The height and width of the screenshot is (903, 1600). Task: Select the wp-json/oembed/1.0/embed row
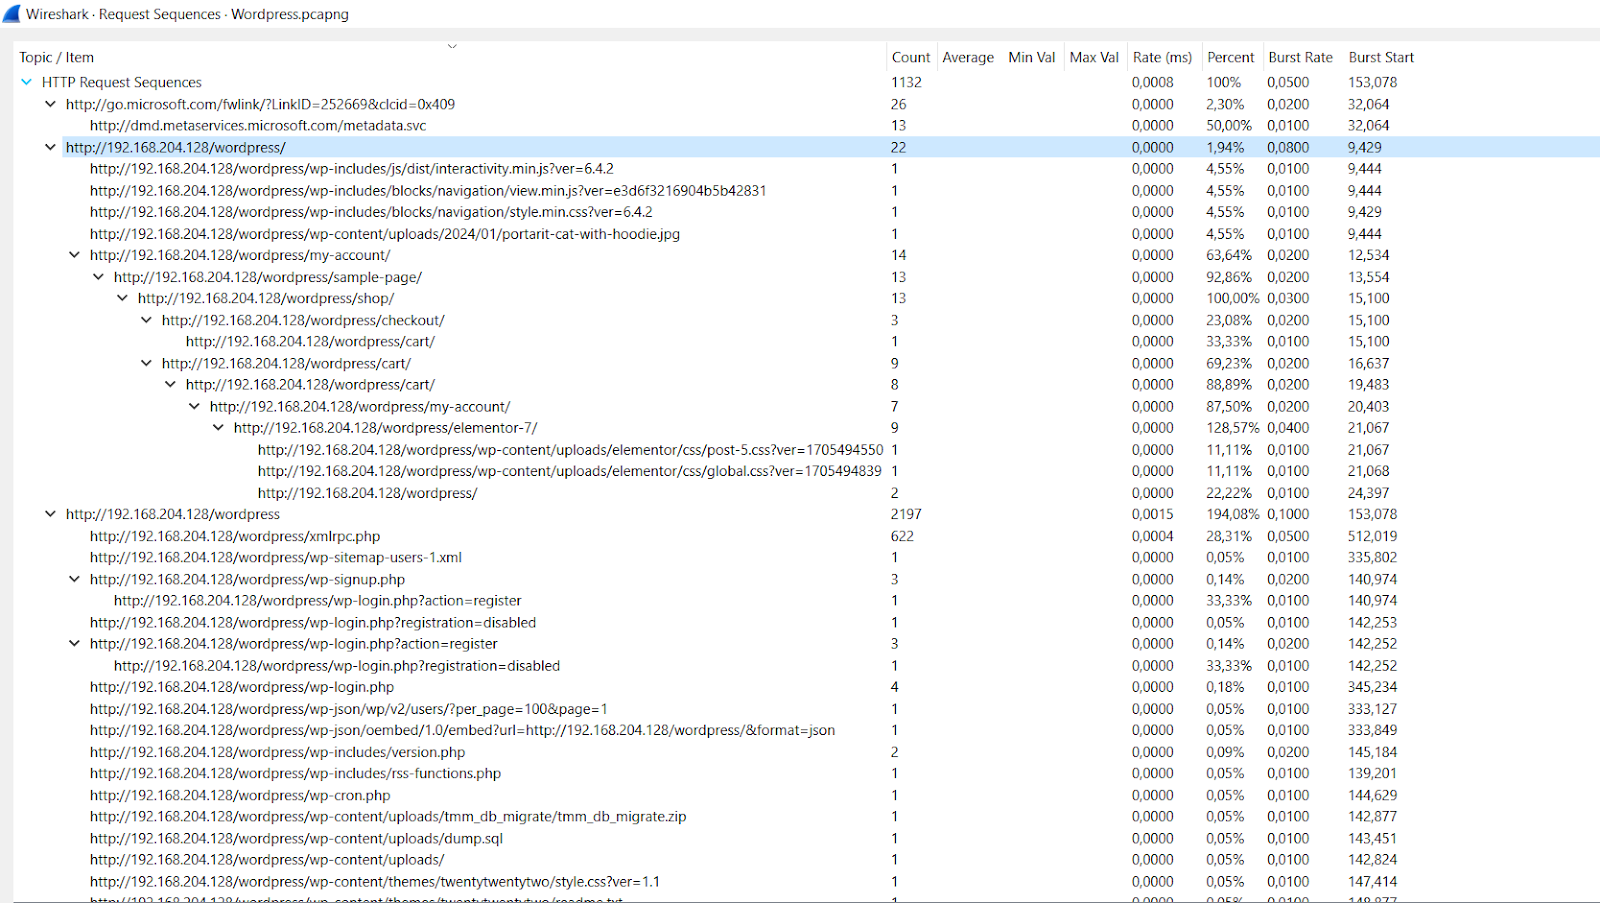pyautogui.click(x=806, y=730)
